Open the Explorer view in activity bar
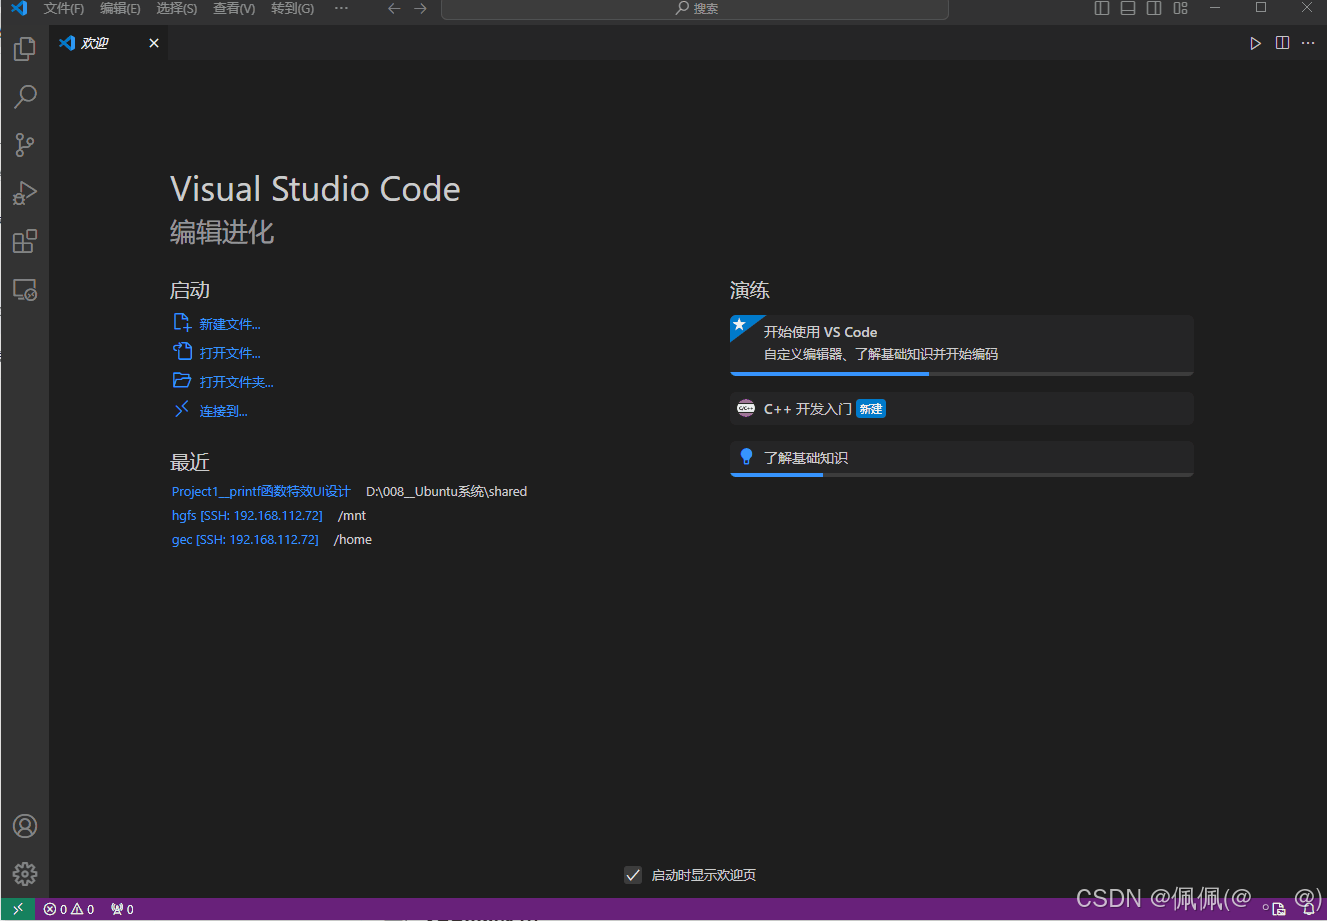This screenshot has height=921, width=1327. tap(25, 49)
